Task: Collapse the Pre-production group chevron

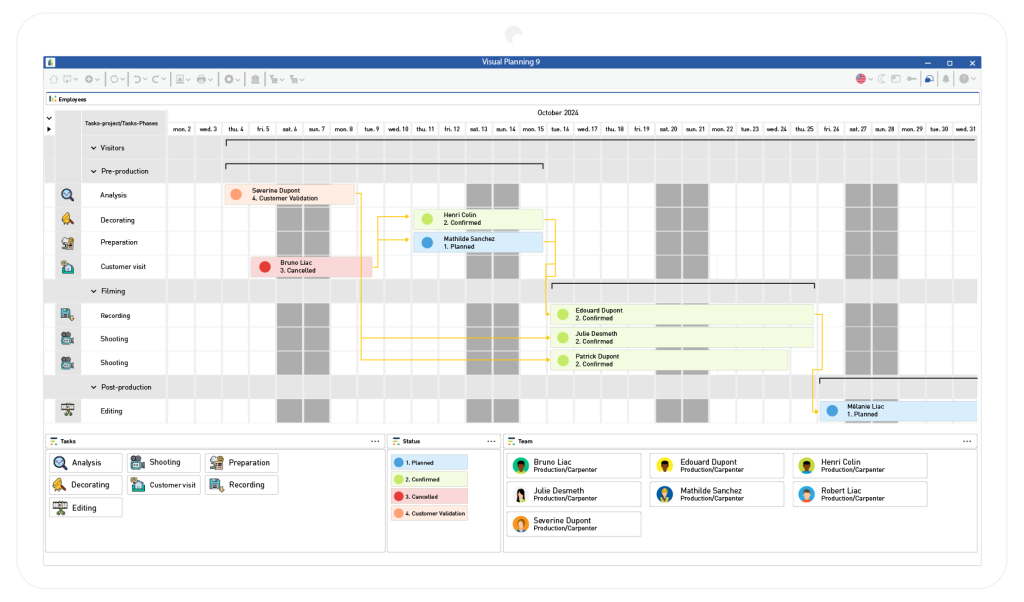Action: click(93, 172)
